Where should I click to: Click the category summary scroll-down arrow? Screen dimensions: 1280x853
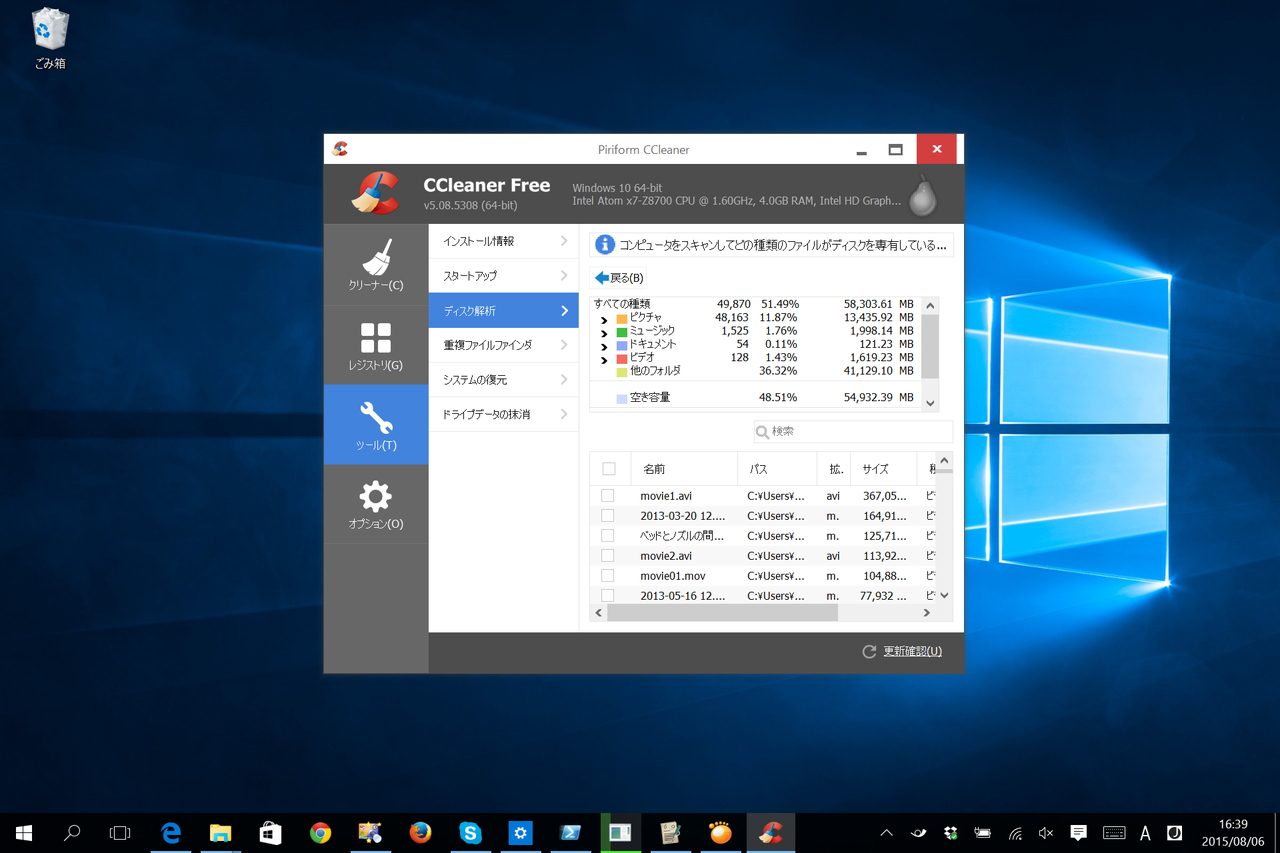coord(930,404)
